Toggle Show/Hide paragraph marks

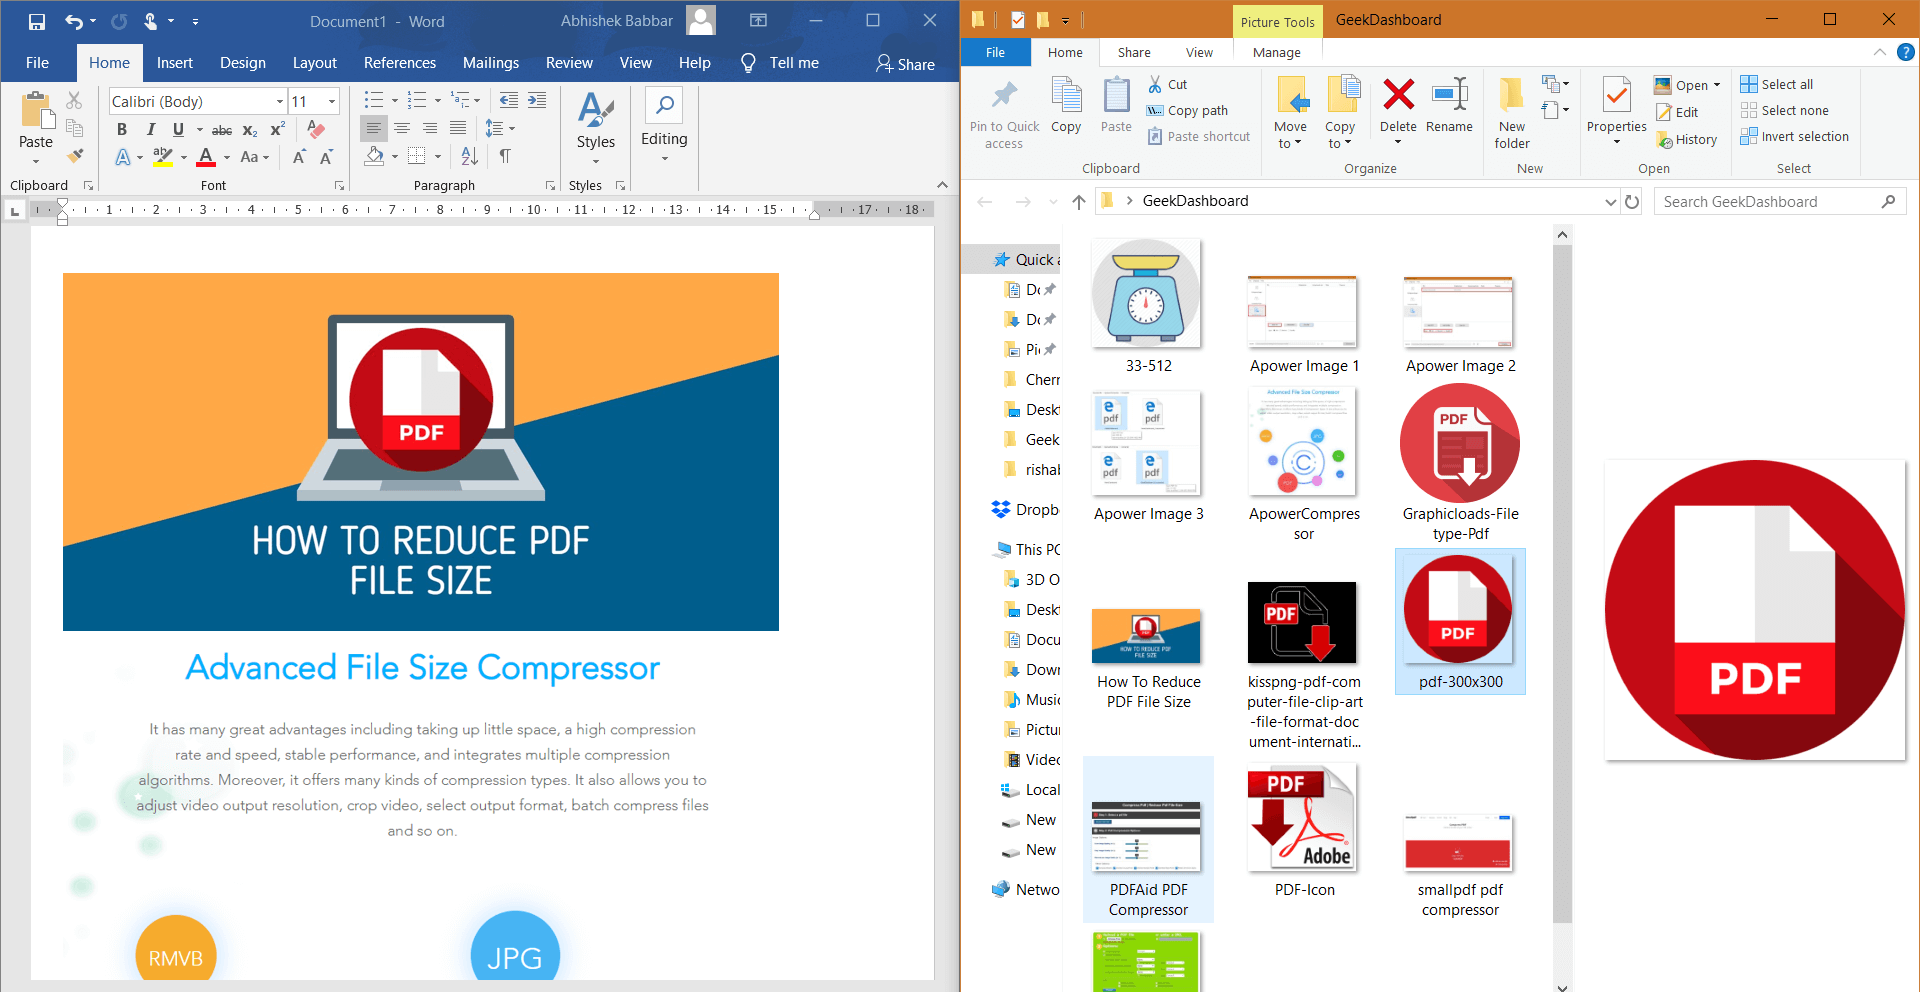[x=505, y=156]
